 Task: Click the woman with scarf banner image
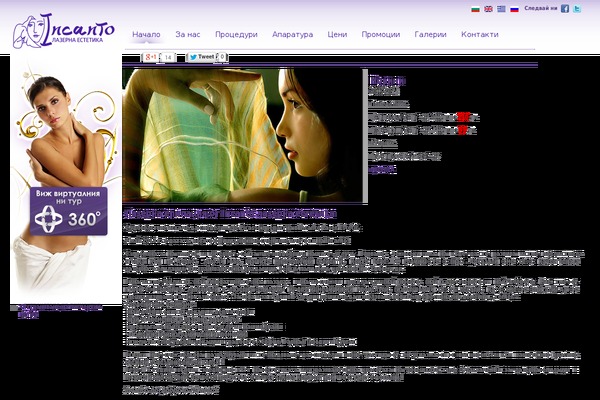click(244, 135)
